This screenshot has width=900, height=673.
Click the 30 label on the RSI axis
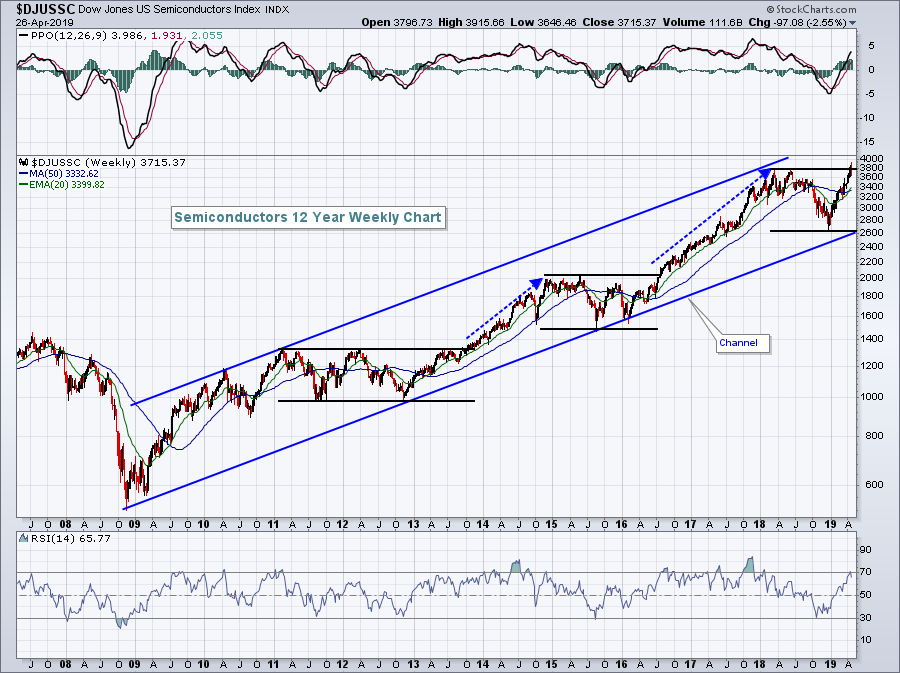pyautogui.click(x=866, y=617)
